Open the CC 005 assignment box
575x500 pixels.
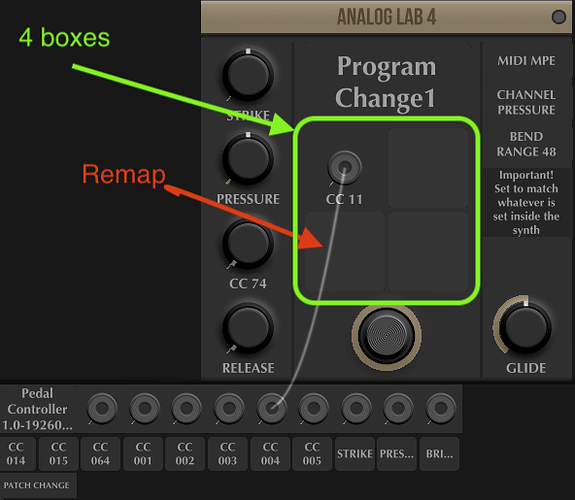point(312,454)
